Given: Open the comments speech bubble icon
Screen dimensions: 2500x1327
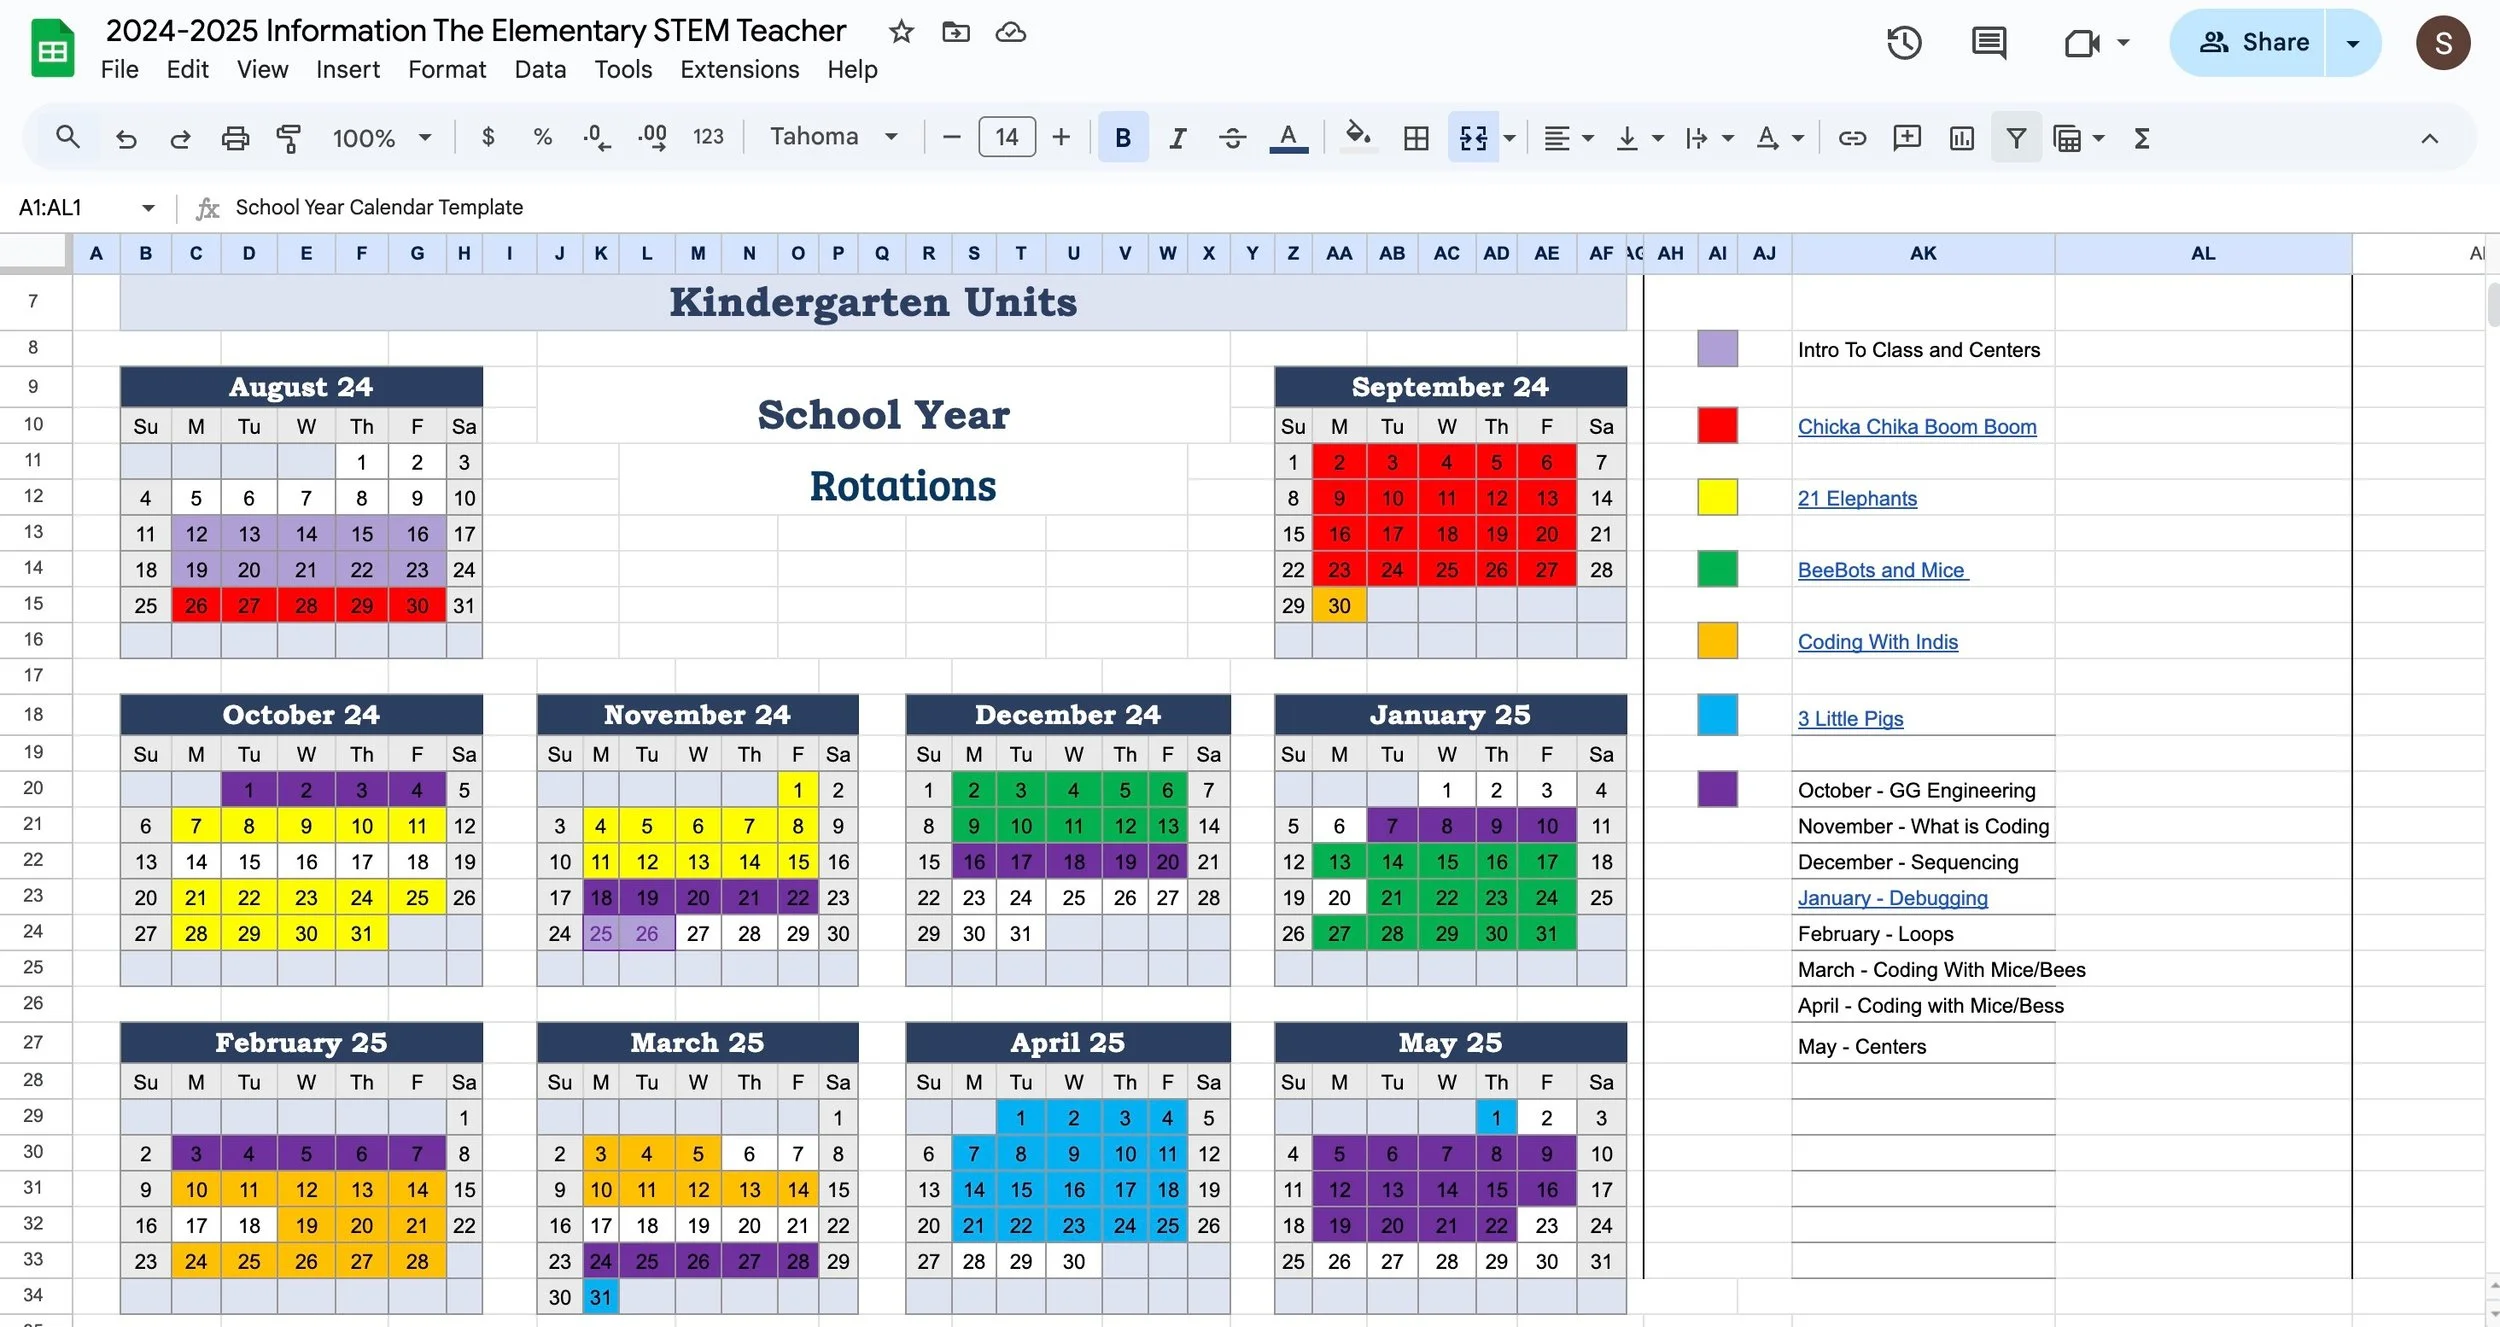Looking at the screenshot, I should point(1988,43).
